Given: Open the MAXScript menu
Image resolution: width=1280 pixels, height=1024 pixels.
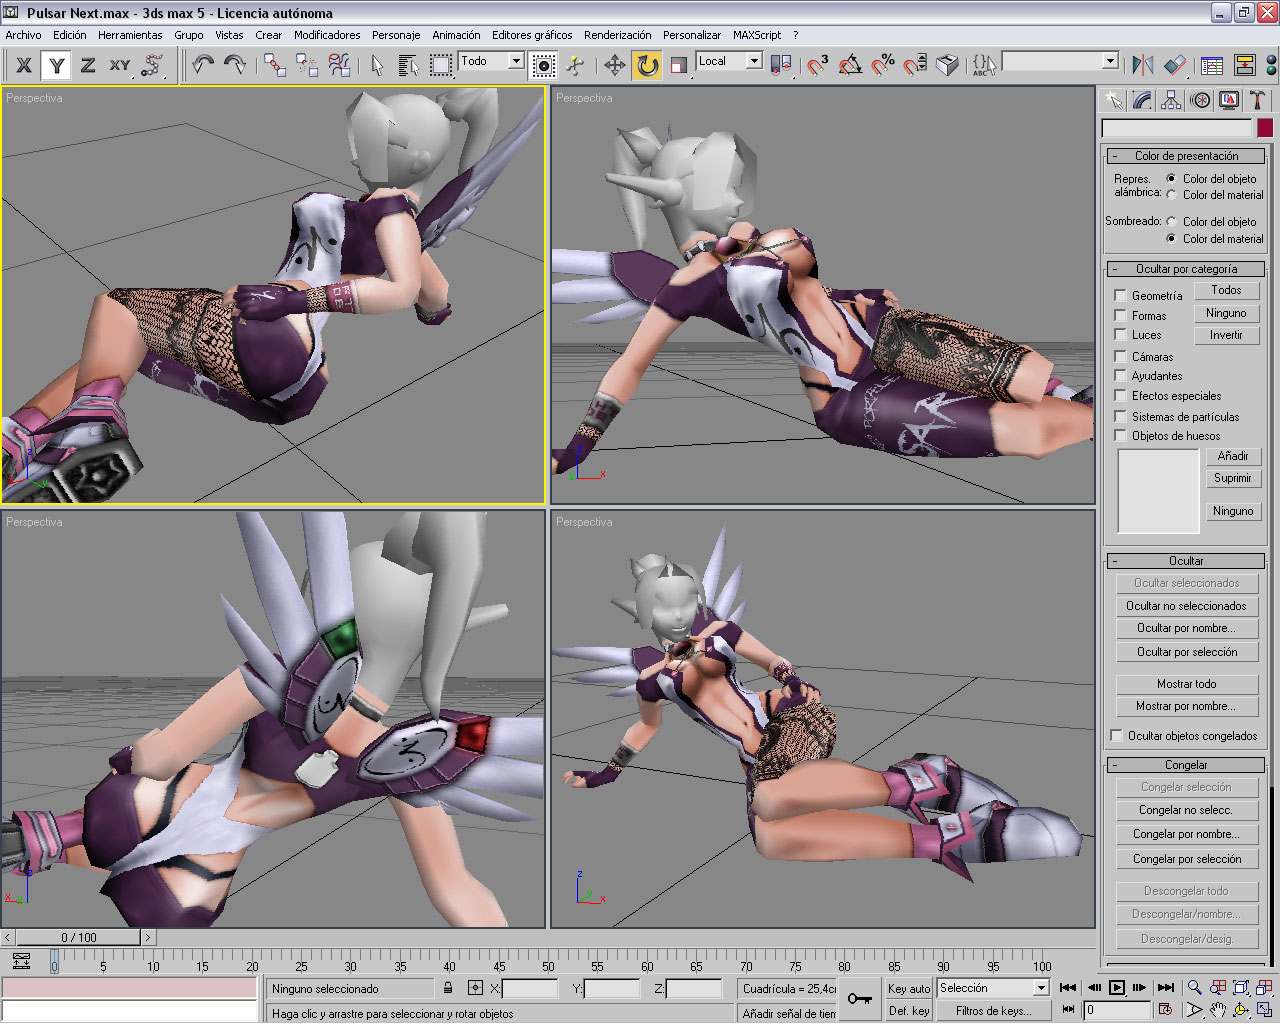Looking at the screenshot, I should (x=757, y=35).
